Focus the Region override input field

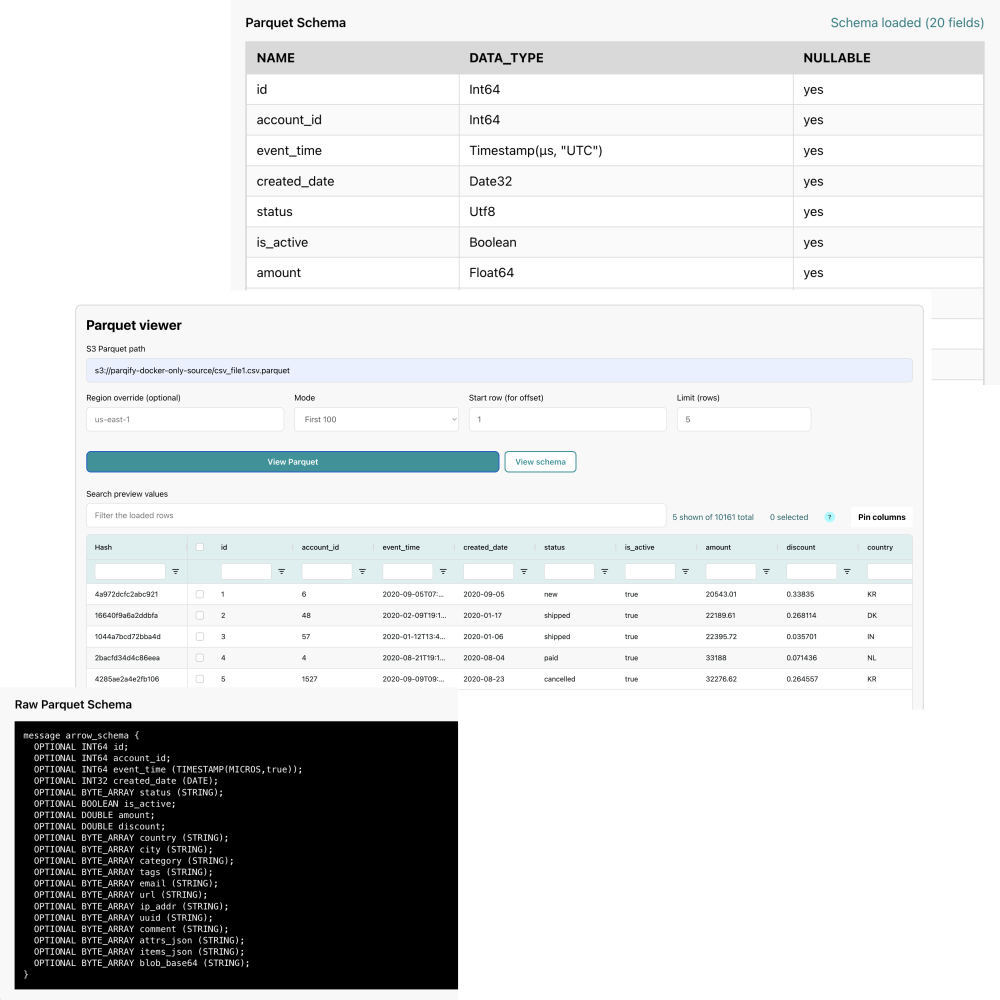click(x=185, y=420)
